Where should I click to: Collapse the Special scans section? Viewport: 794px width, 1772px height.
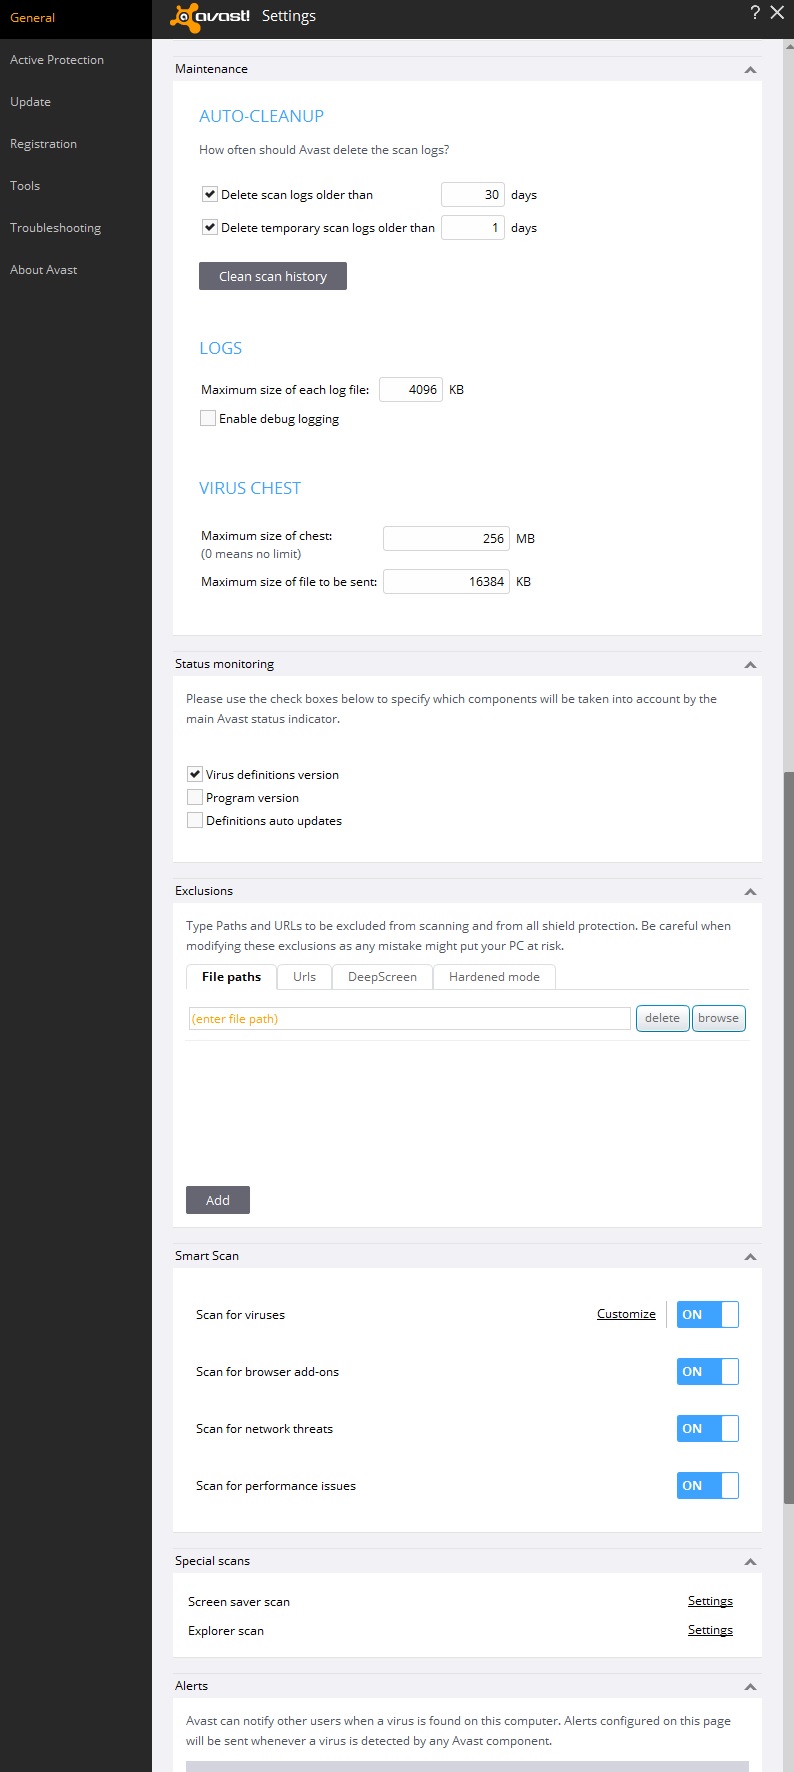[750, 1562]
